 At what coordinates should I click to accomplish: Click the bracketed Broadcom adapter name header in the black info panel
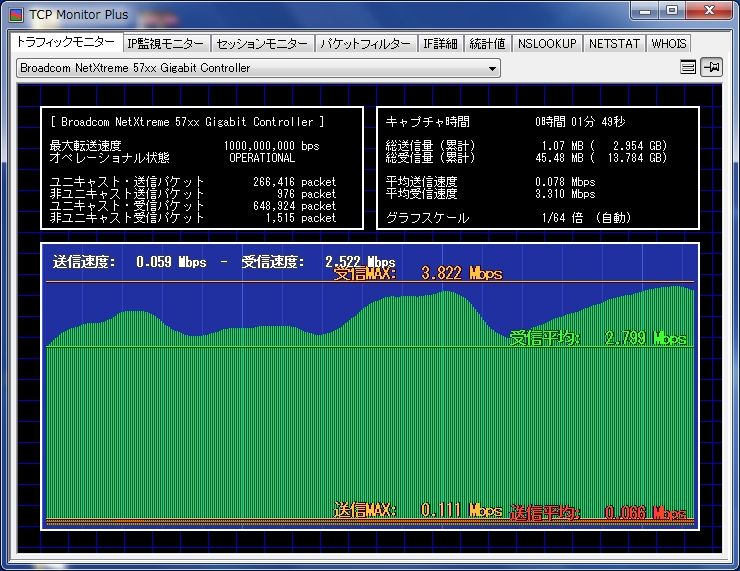point(187,122)
